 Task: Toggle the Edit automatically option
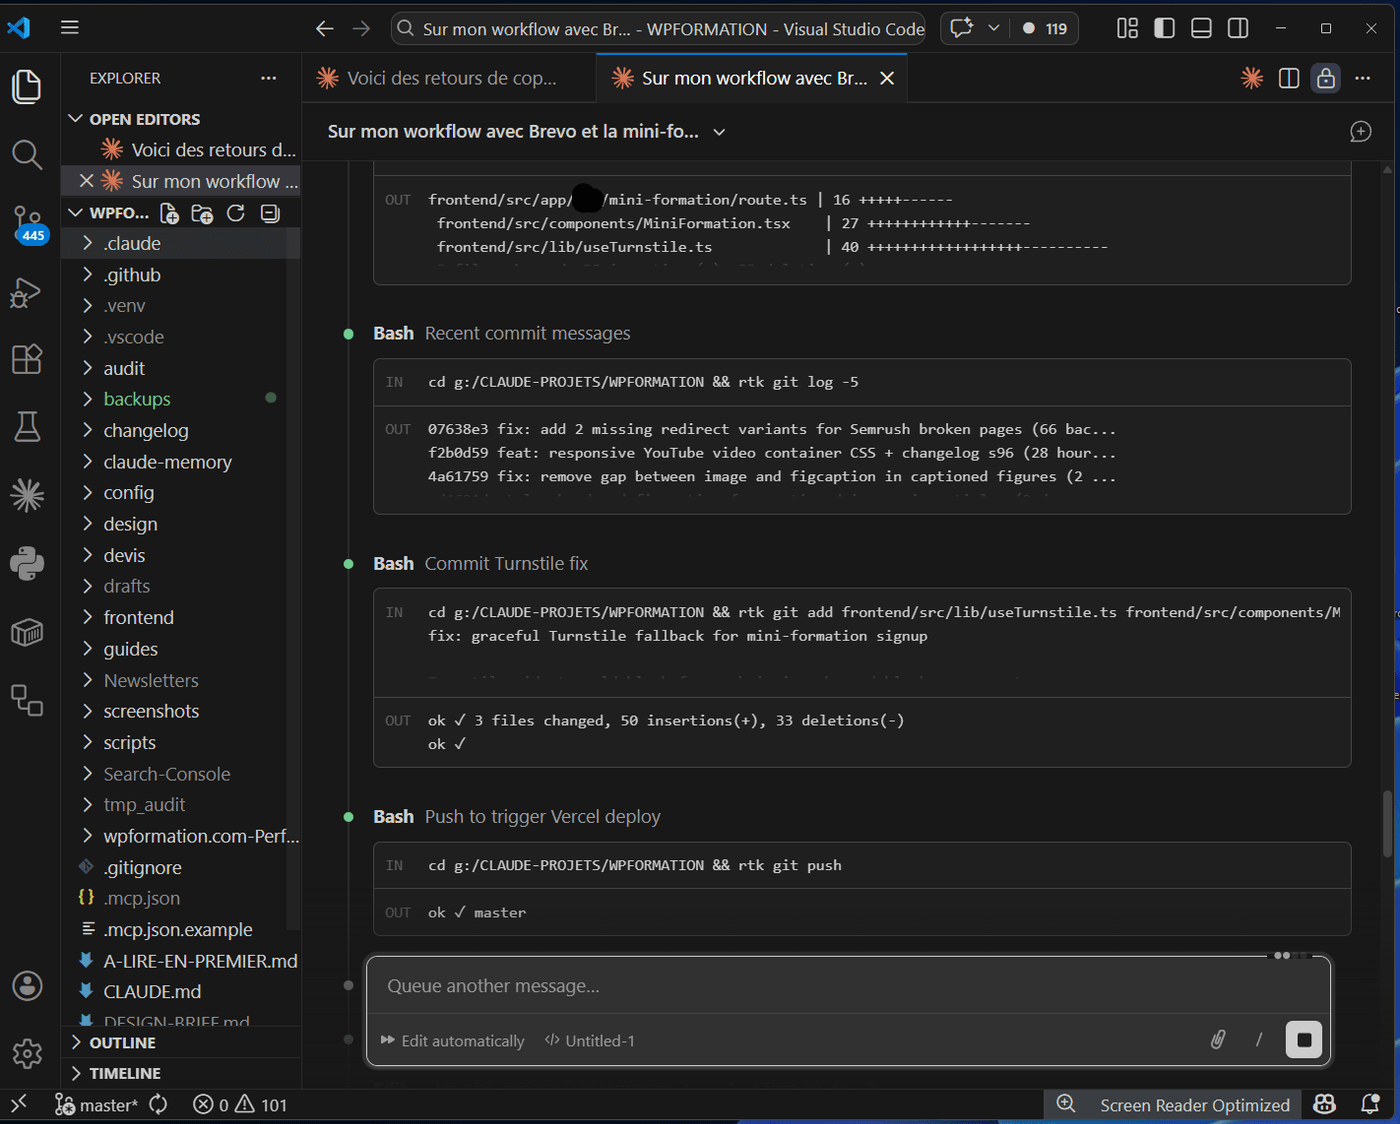click(x=452, y=1040)
